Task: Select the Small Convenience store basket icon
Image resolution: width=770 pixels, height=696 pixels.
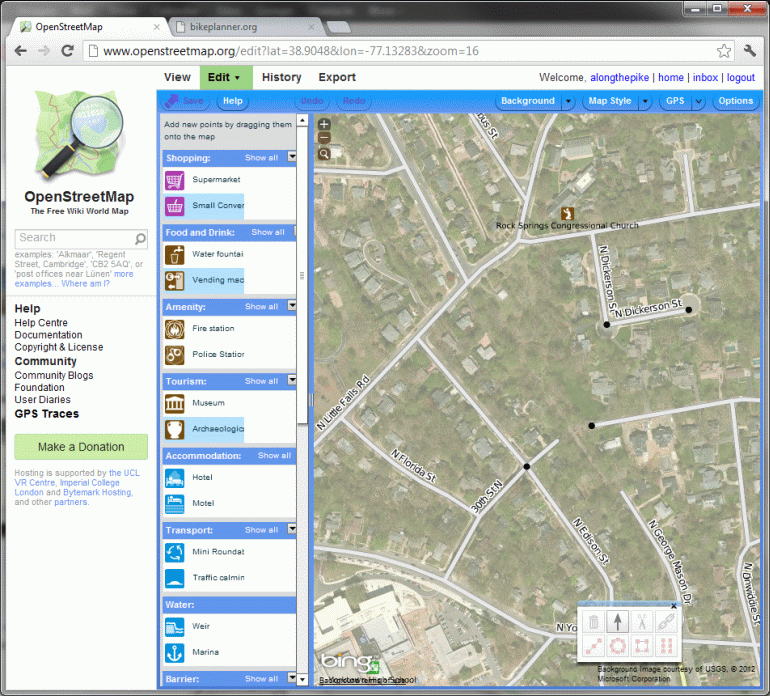Action: (174, 206)
